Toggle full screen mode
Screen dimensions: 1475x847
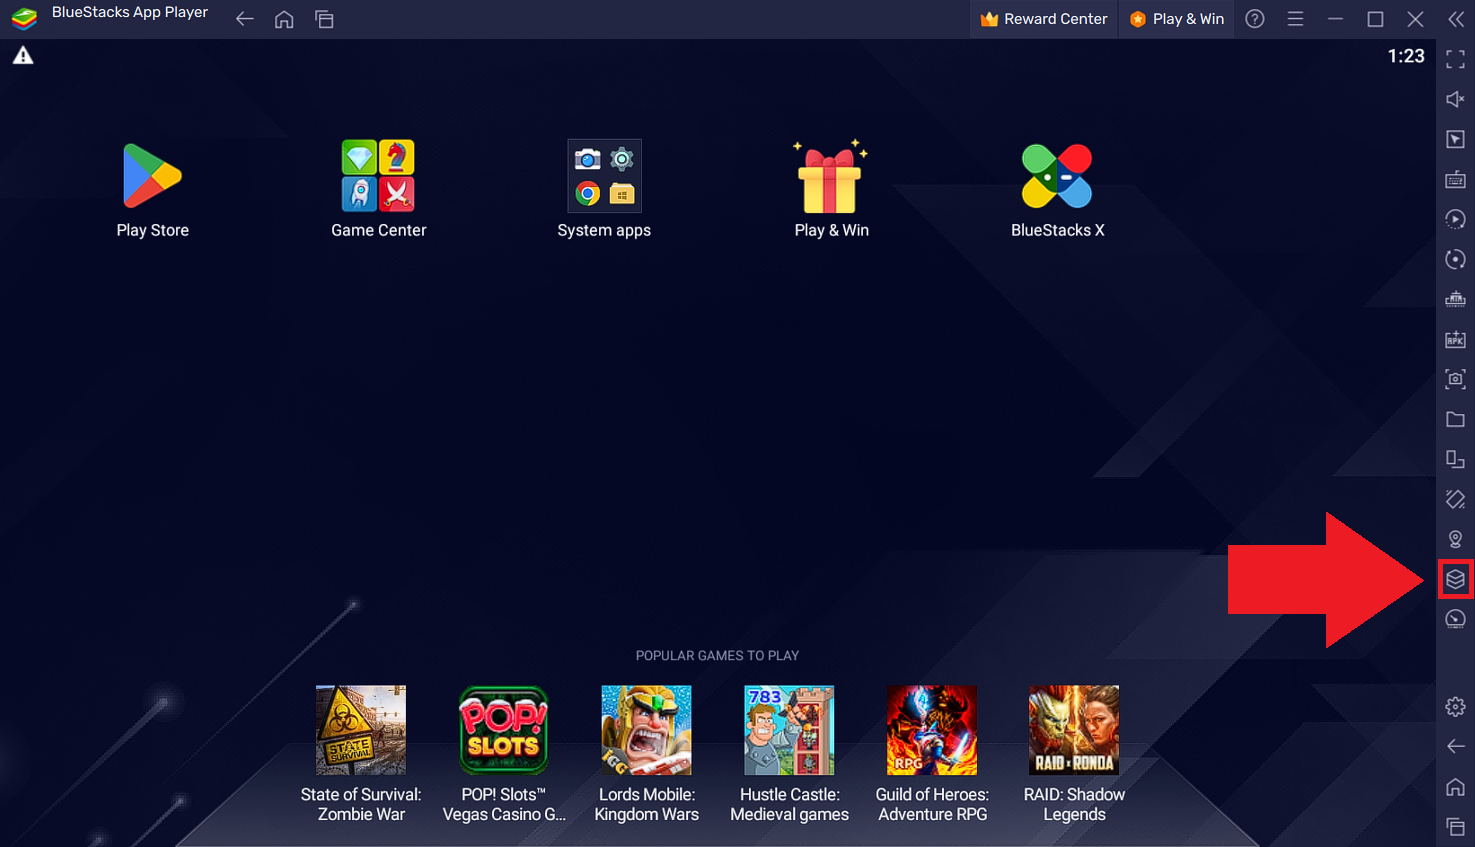click(x=1455, y=59)
